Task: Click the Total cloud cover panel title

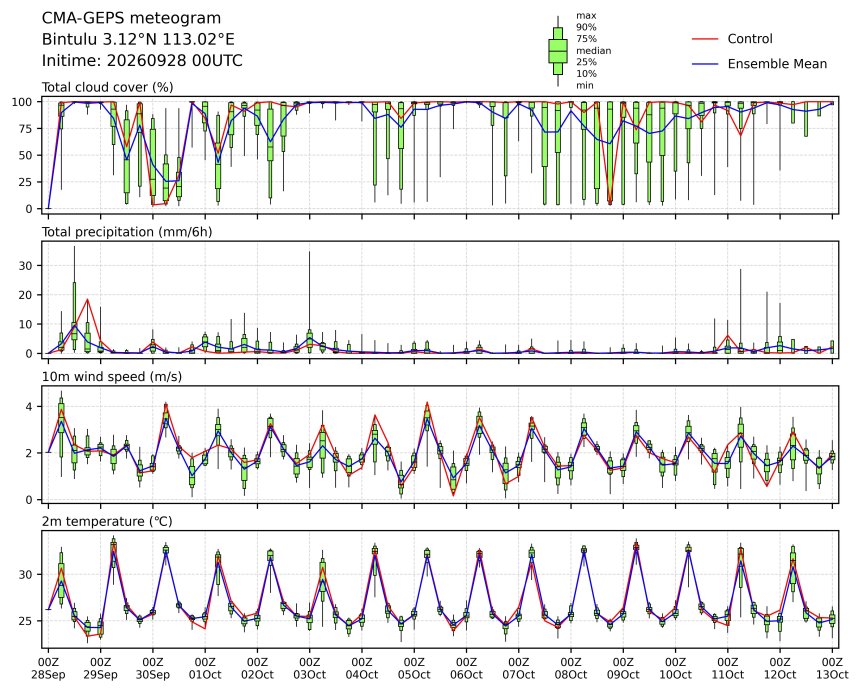Action: coord(108,87)
